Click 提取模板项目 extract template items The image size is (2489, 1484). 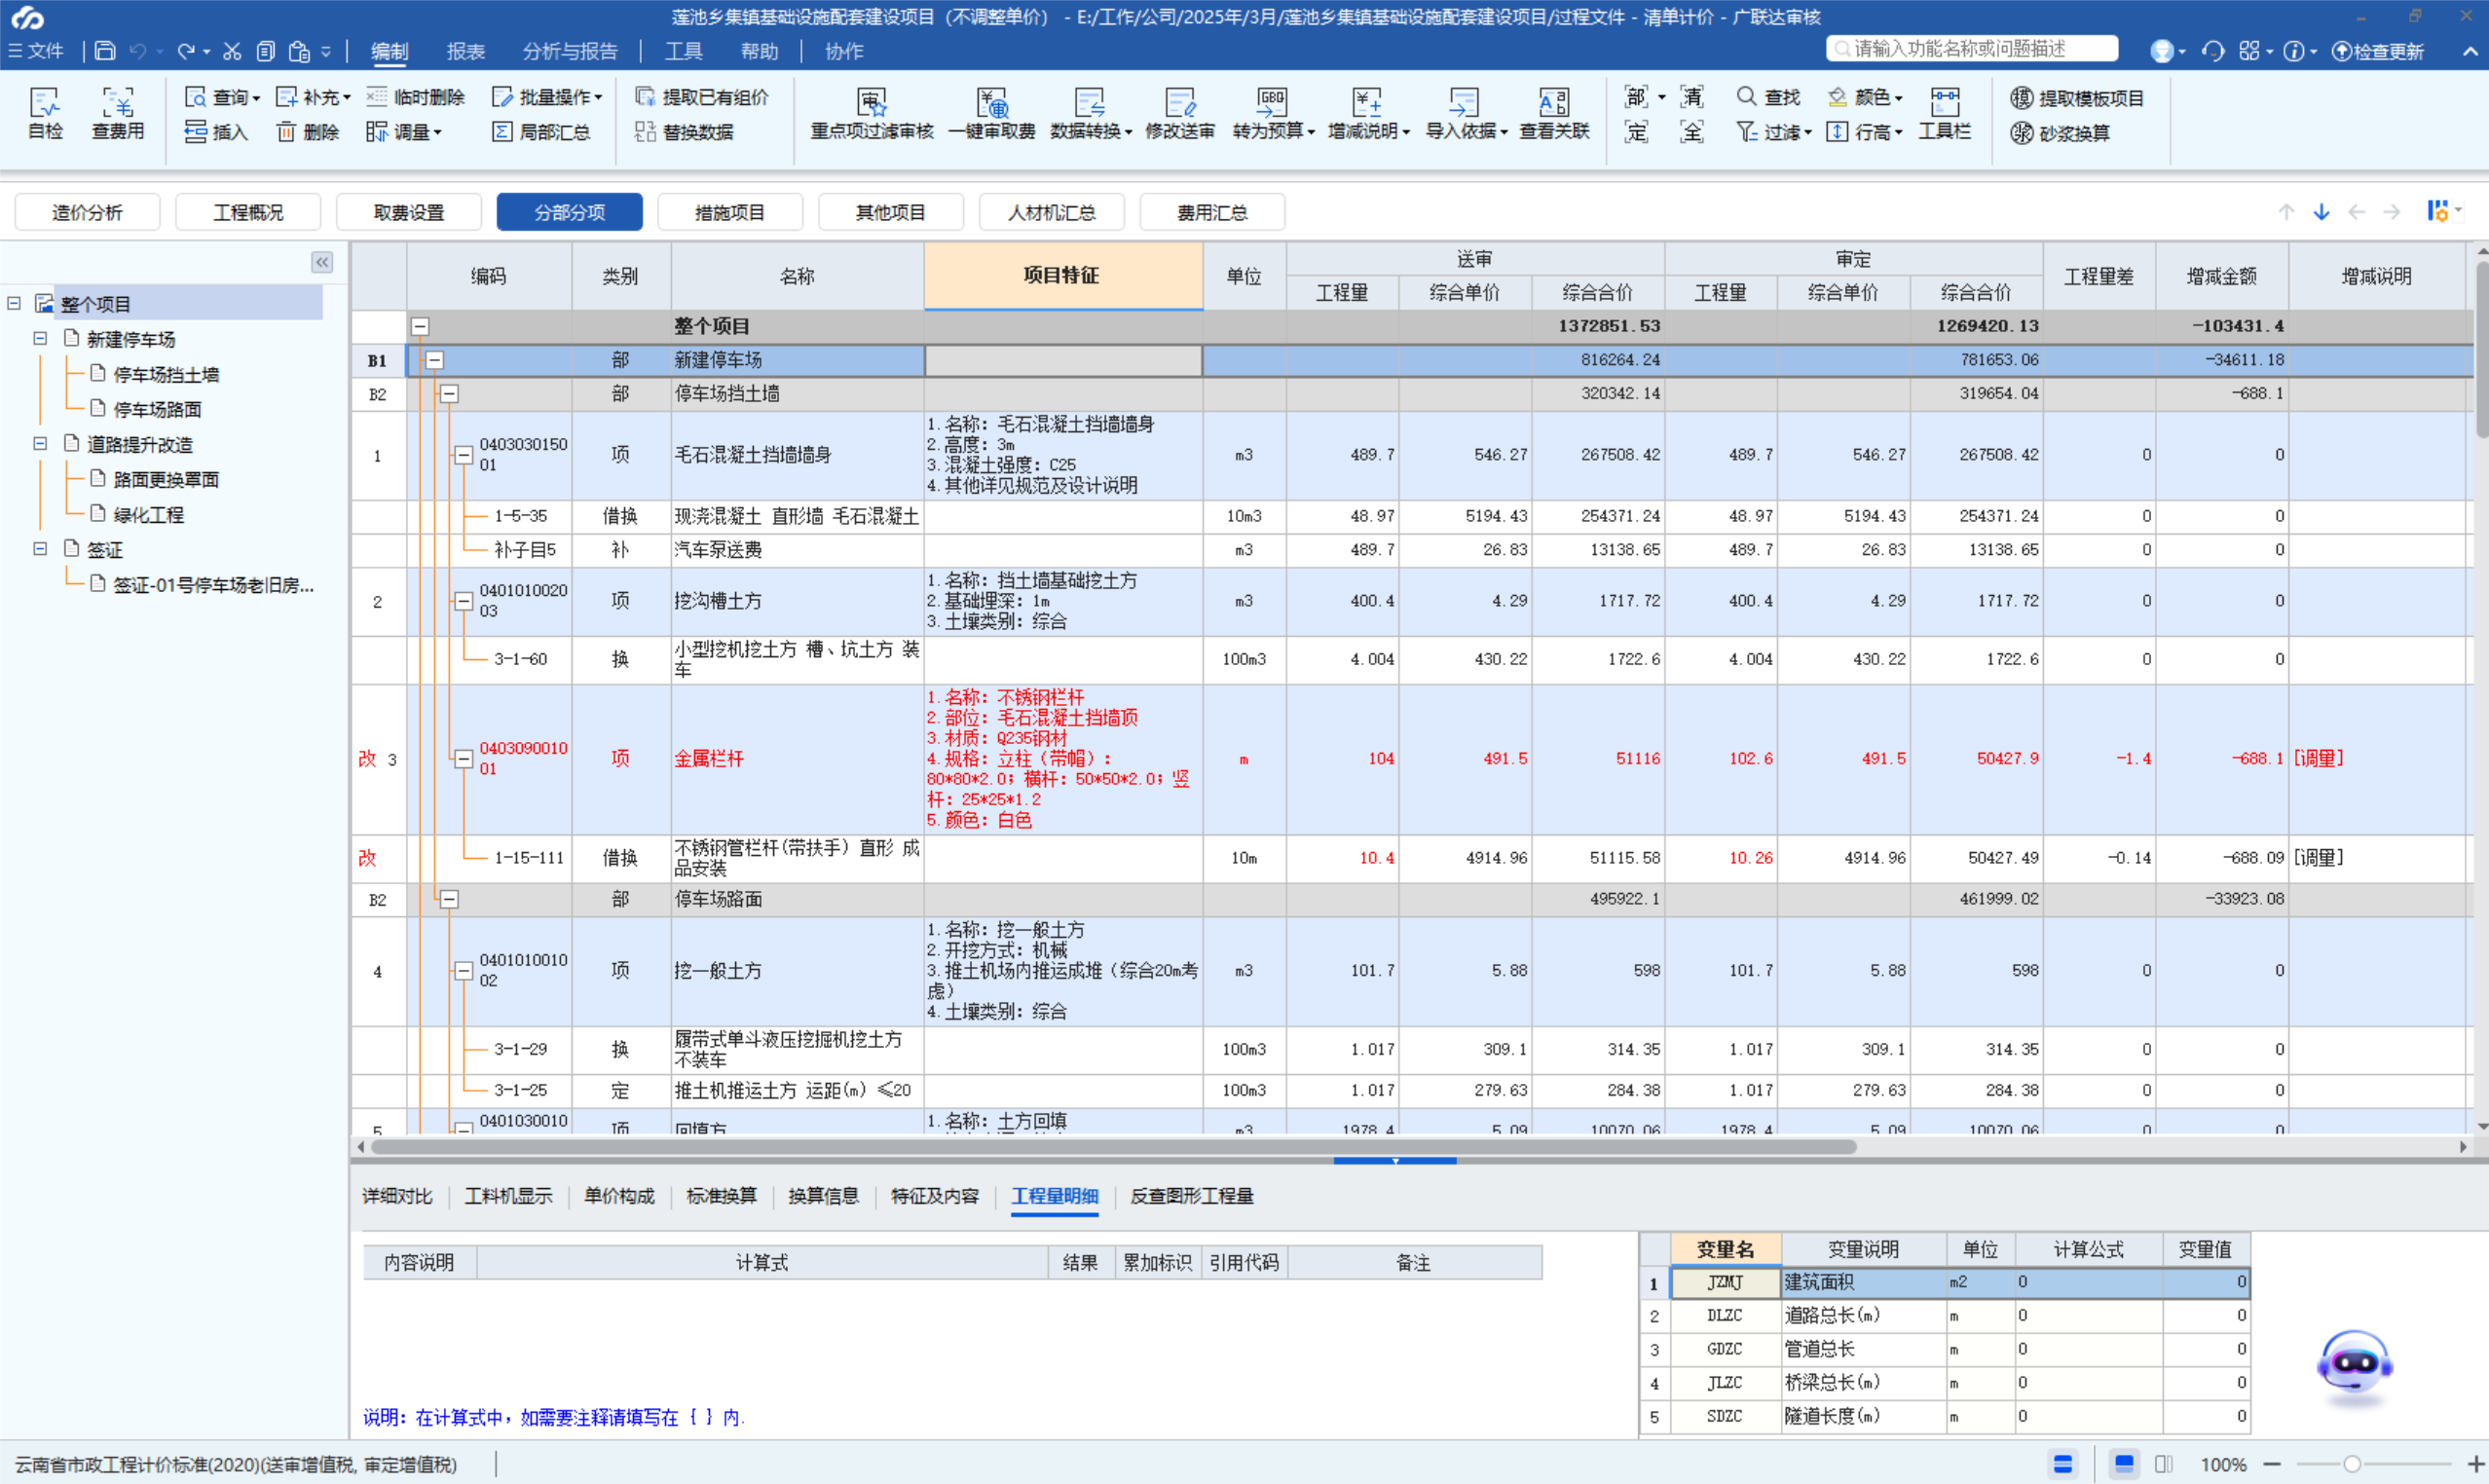(x=2077, y=98)
